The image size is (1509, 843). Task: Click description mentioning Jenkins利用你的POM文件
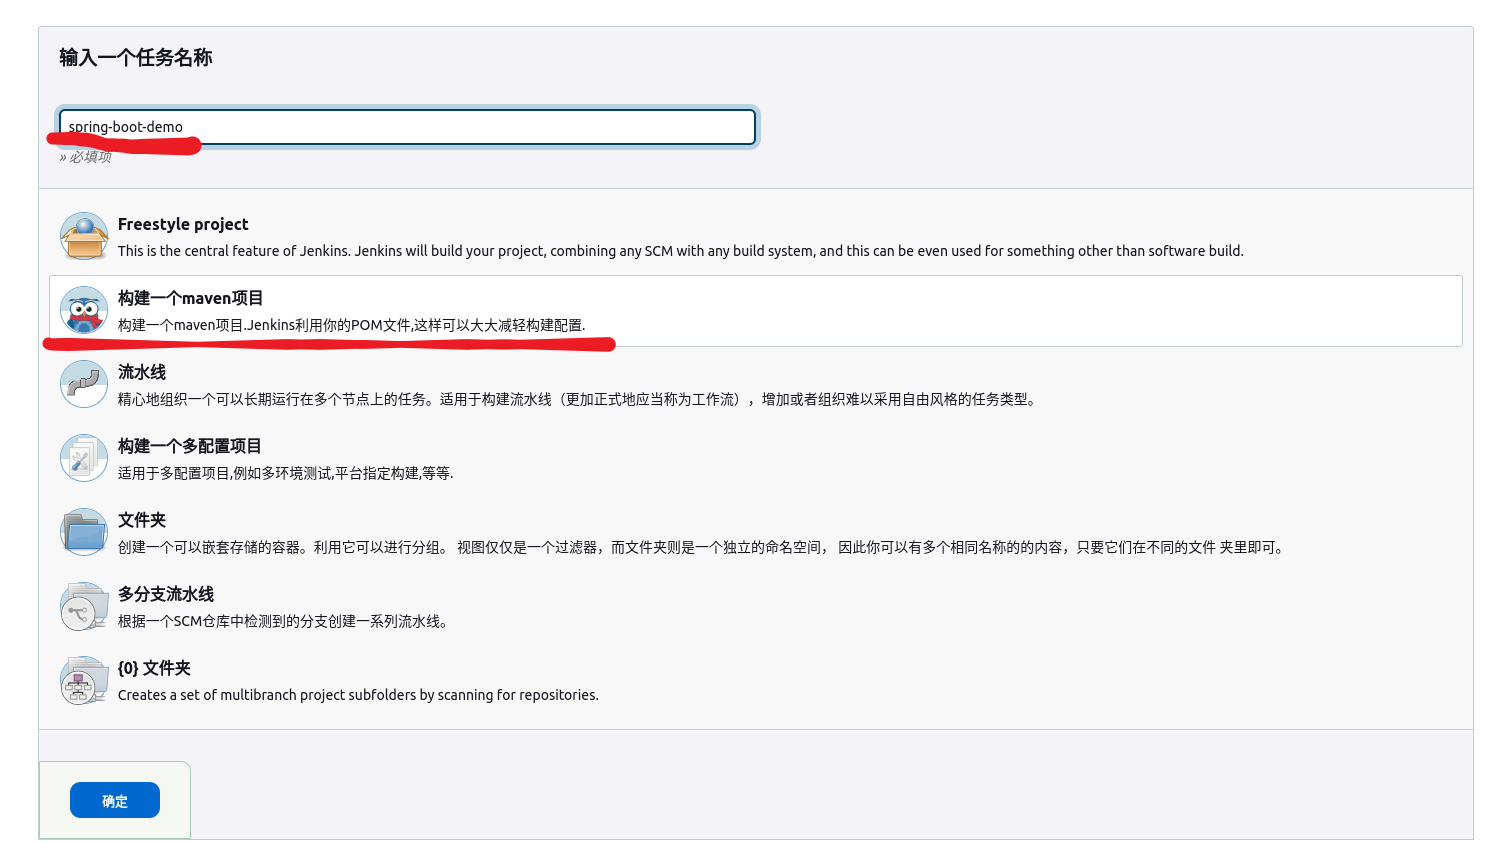pos(352,325)
